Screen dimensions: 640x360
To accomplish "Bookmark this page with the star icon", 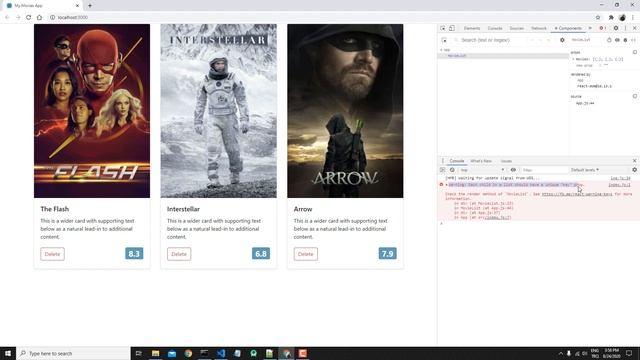I will (x=598, y=17).
